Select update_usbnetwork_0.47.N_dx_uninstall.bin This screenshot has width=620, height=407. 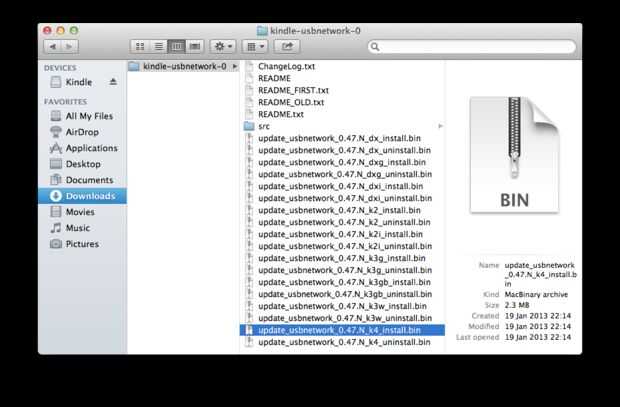tap(344, 150)
